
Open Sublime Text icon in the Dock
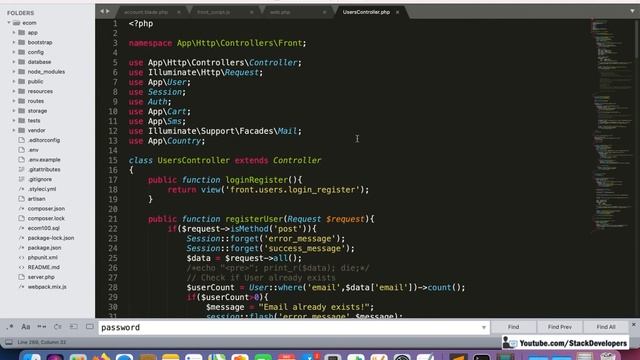coord(458,356)
